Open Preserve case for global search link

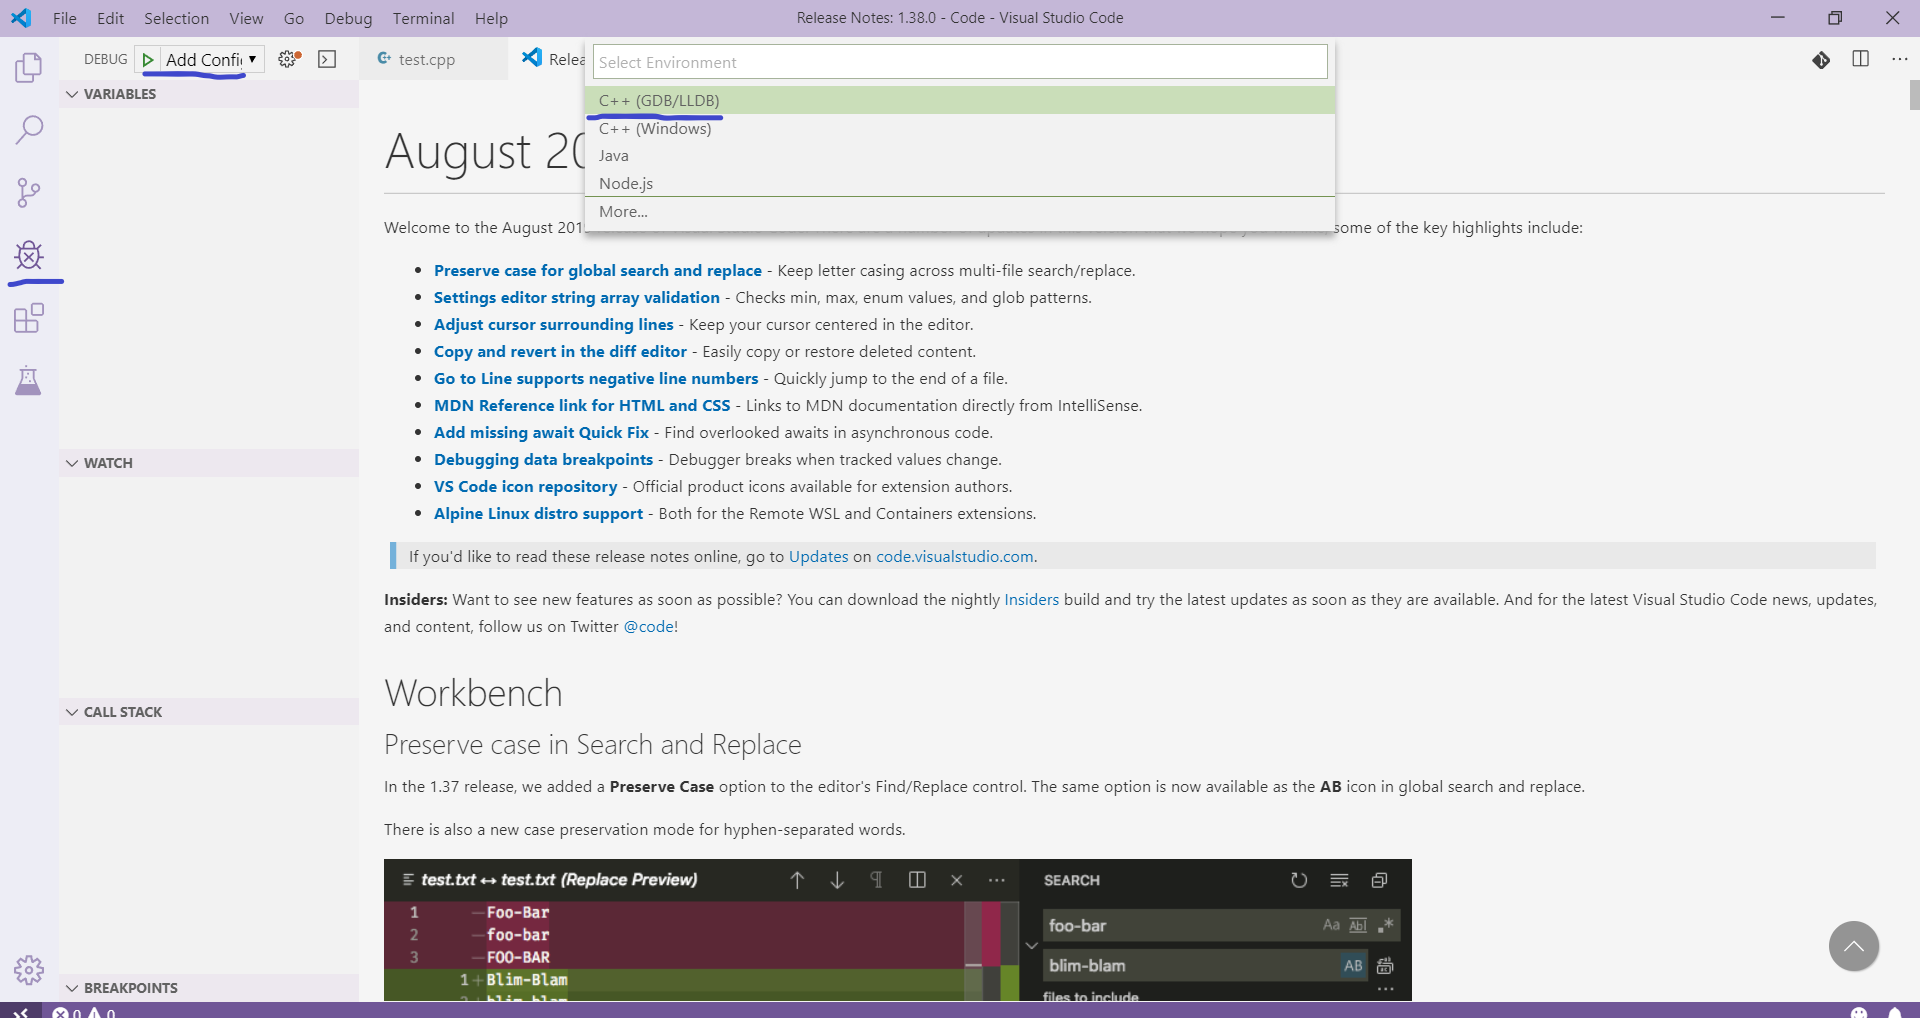click(x=598, y=271)
